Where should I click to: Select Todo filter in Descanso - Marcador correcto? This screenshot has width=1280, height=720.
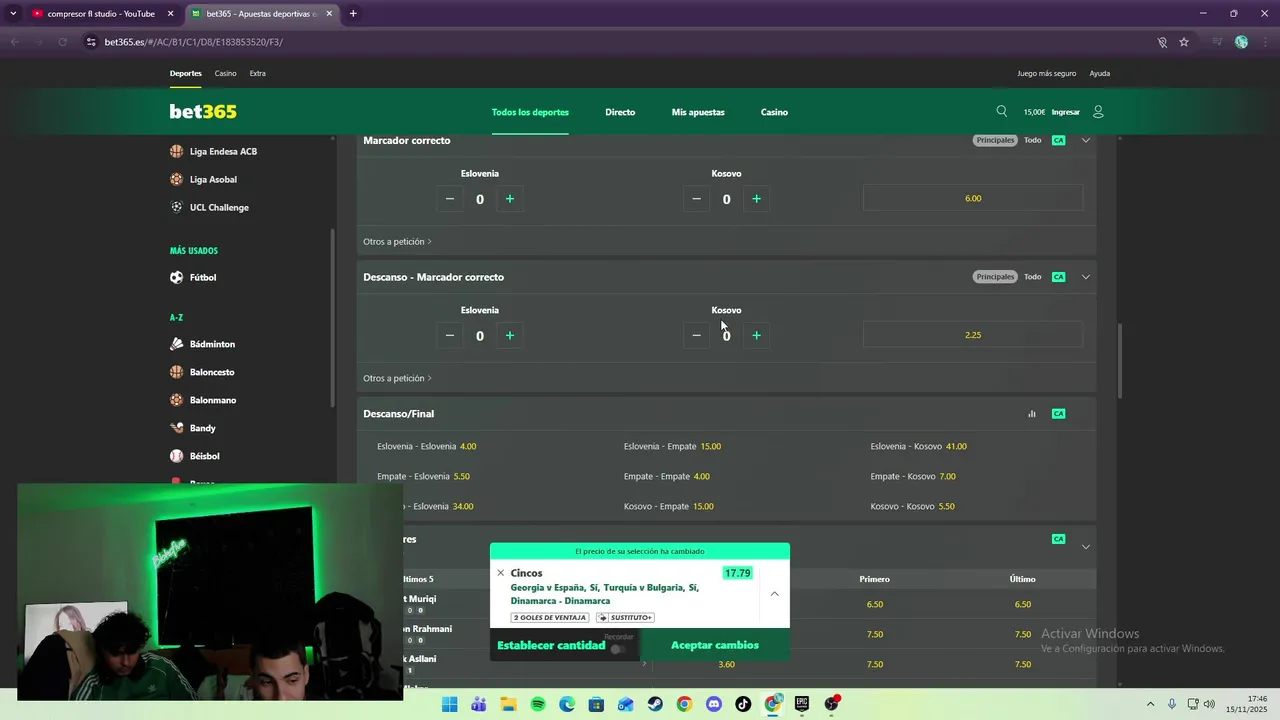tap(1033, 277)
